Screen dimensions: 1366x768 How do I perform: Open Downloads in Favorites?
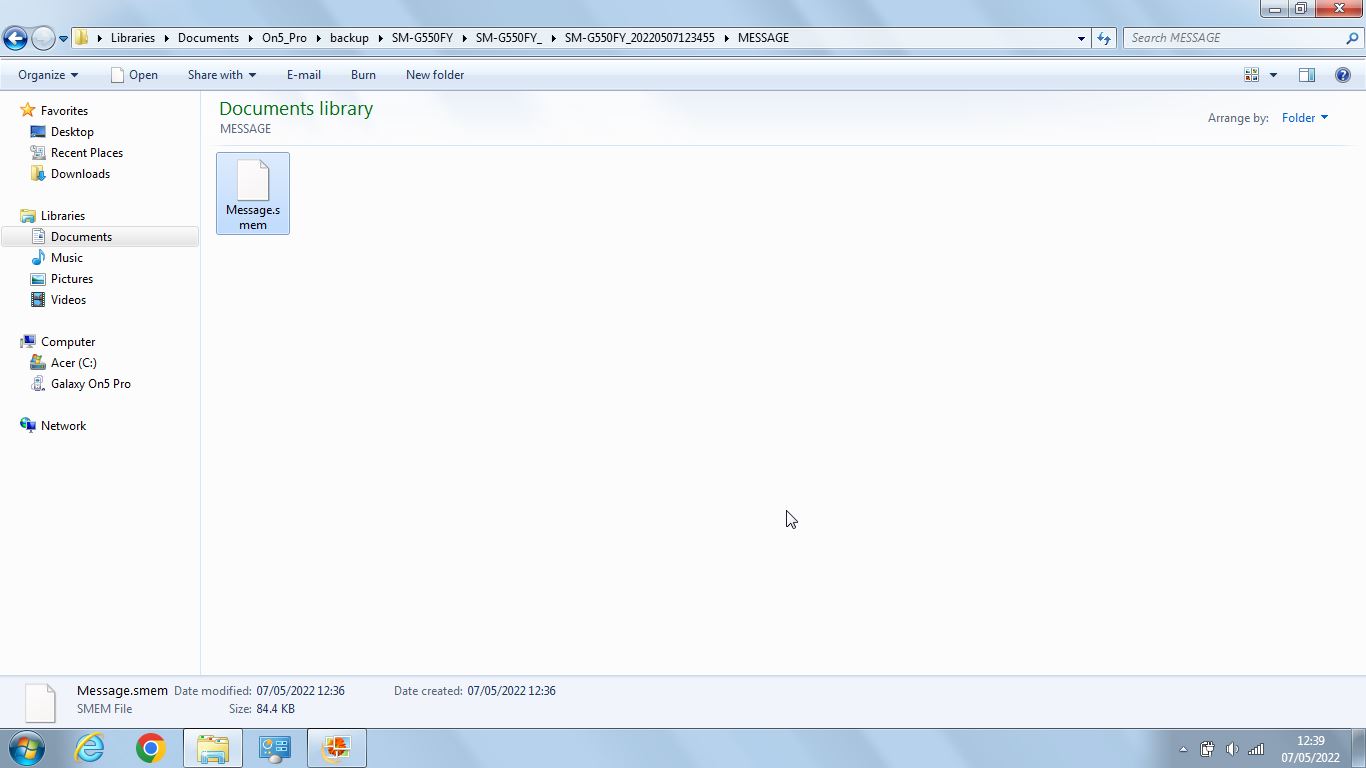pyautogui.click(x=80, y=174)
